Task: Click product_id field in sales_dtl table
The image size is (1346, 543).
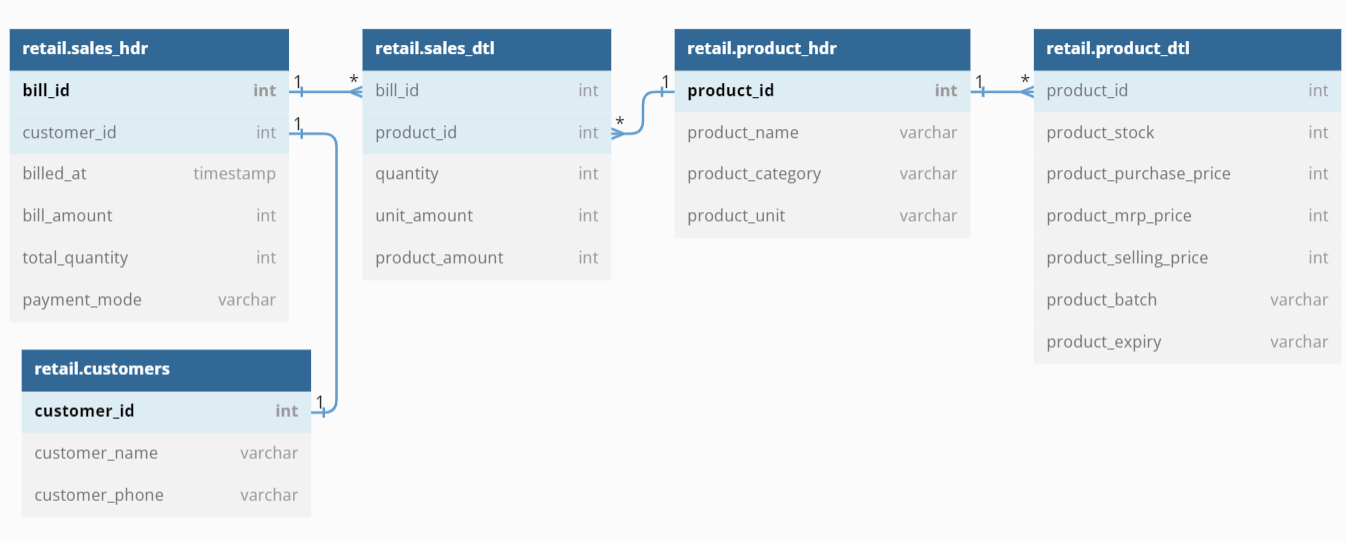Action: coord(486,133)
